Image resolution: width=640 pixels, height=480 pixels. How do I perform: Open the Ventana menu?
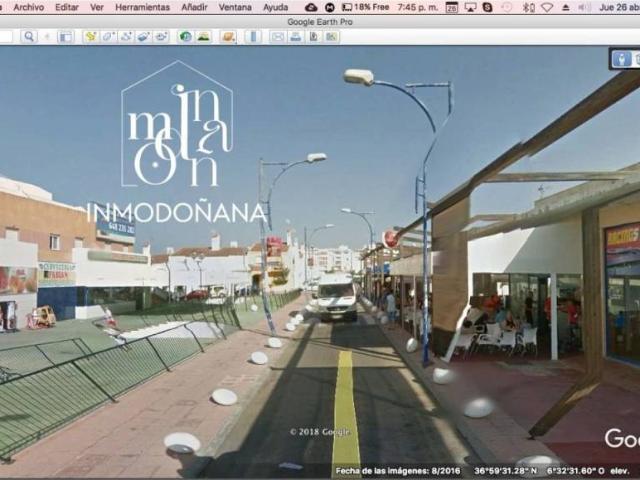(235, 7)
